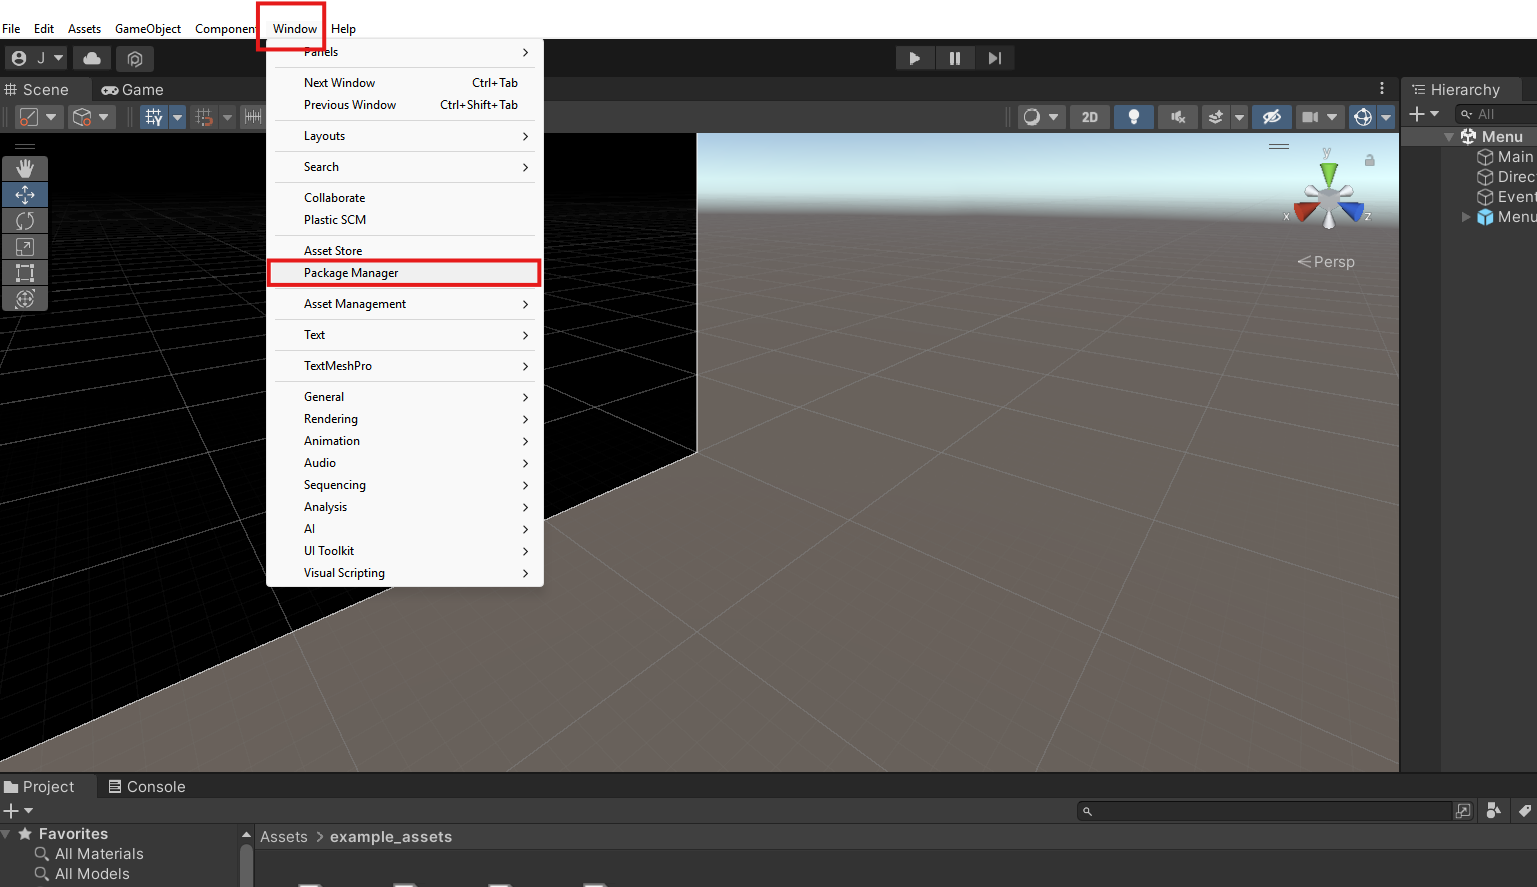
Task: Expand the Menu GameObject in Hierarchy
Action: coord(1466,217)
